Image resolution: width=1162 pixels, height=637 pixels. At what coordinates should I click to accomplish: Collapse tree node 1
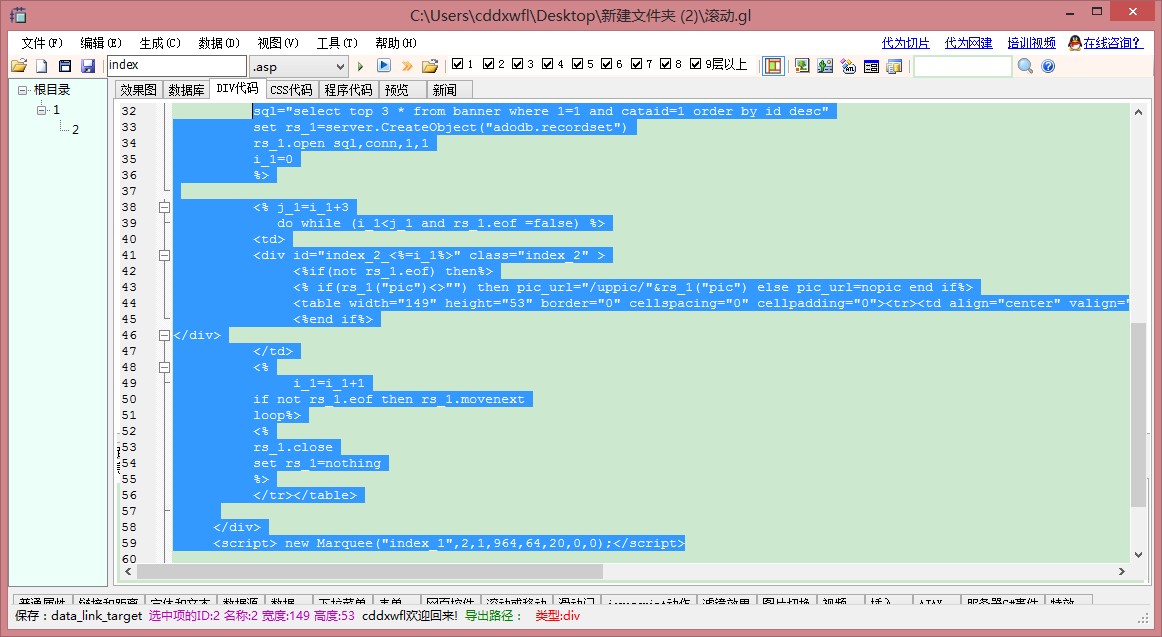42,110
